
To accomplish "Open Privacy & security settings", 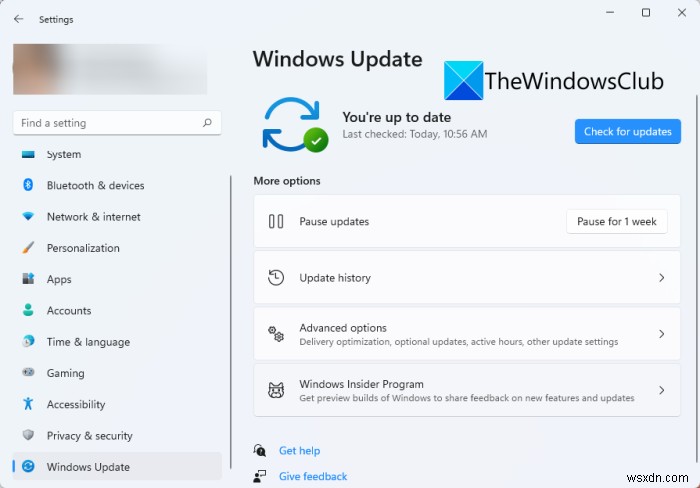I will (x=117, y=436).
